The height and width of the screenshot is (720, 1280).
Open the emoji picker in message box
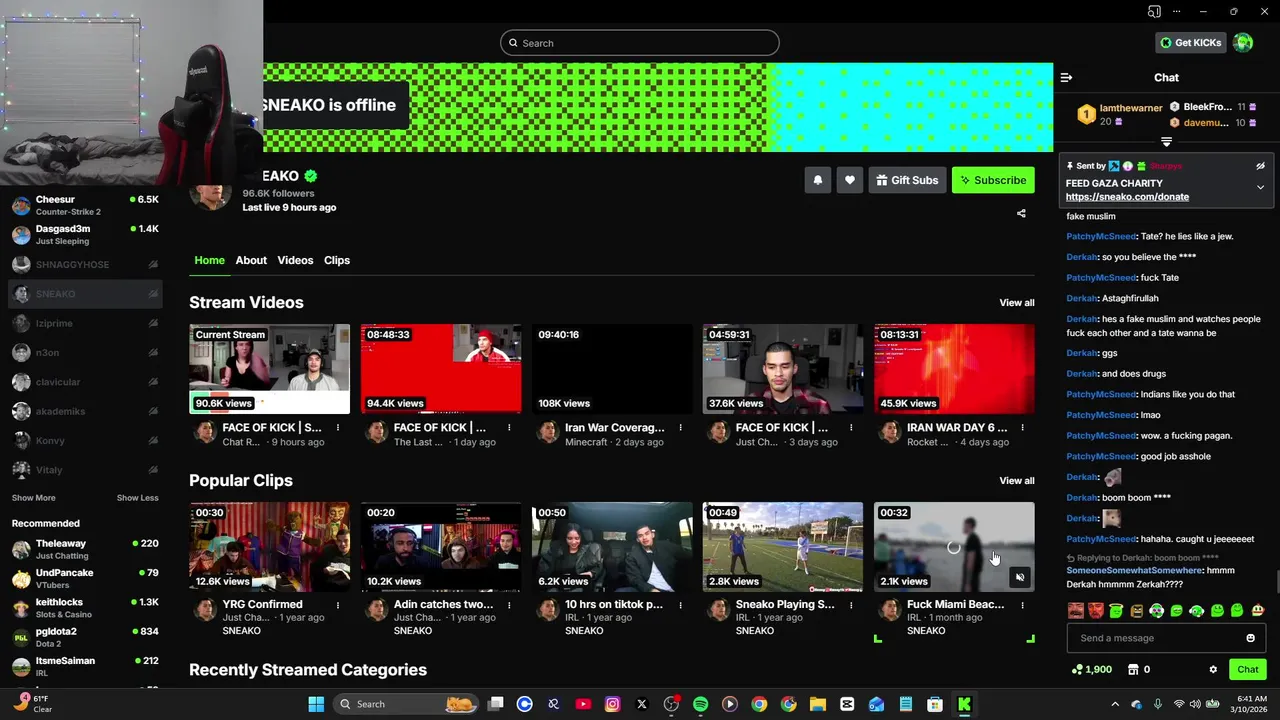pos(1250,638)
